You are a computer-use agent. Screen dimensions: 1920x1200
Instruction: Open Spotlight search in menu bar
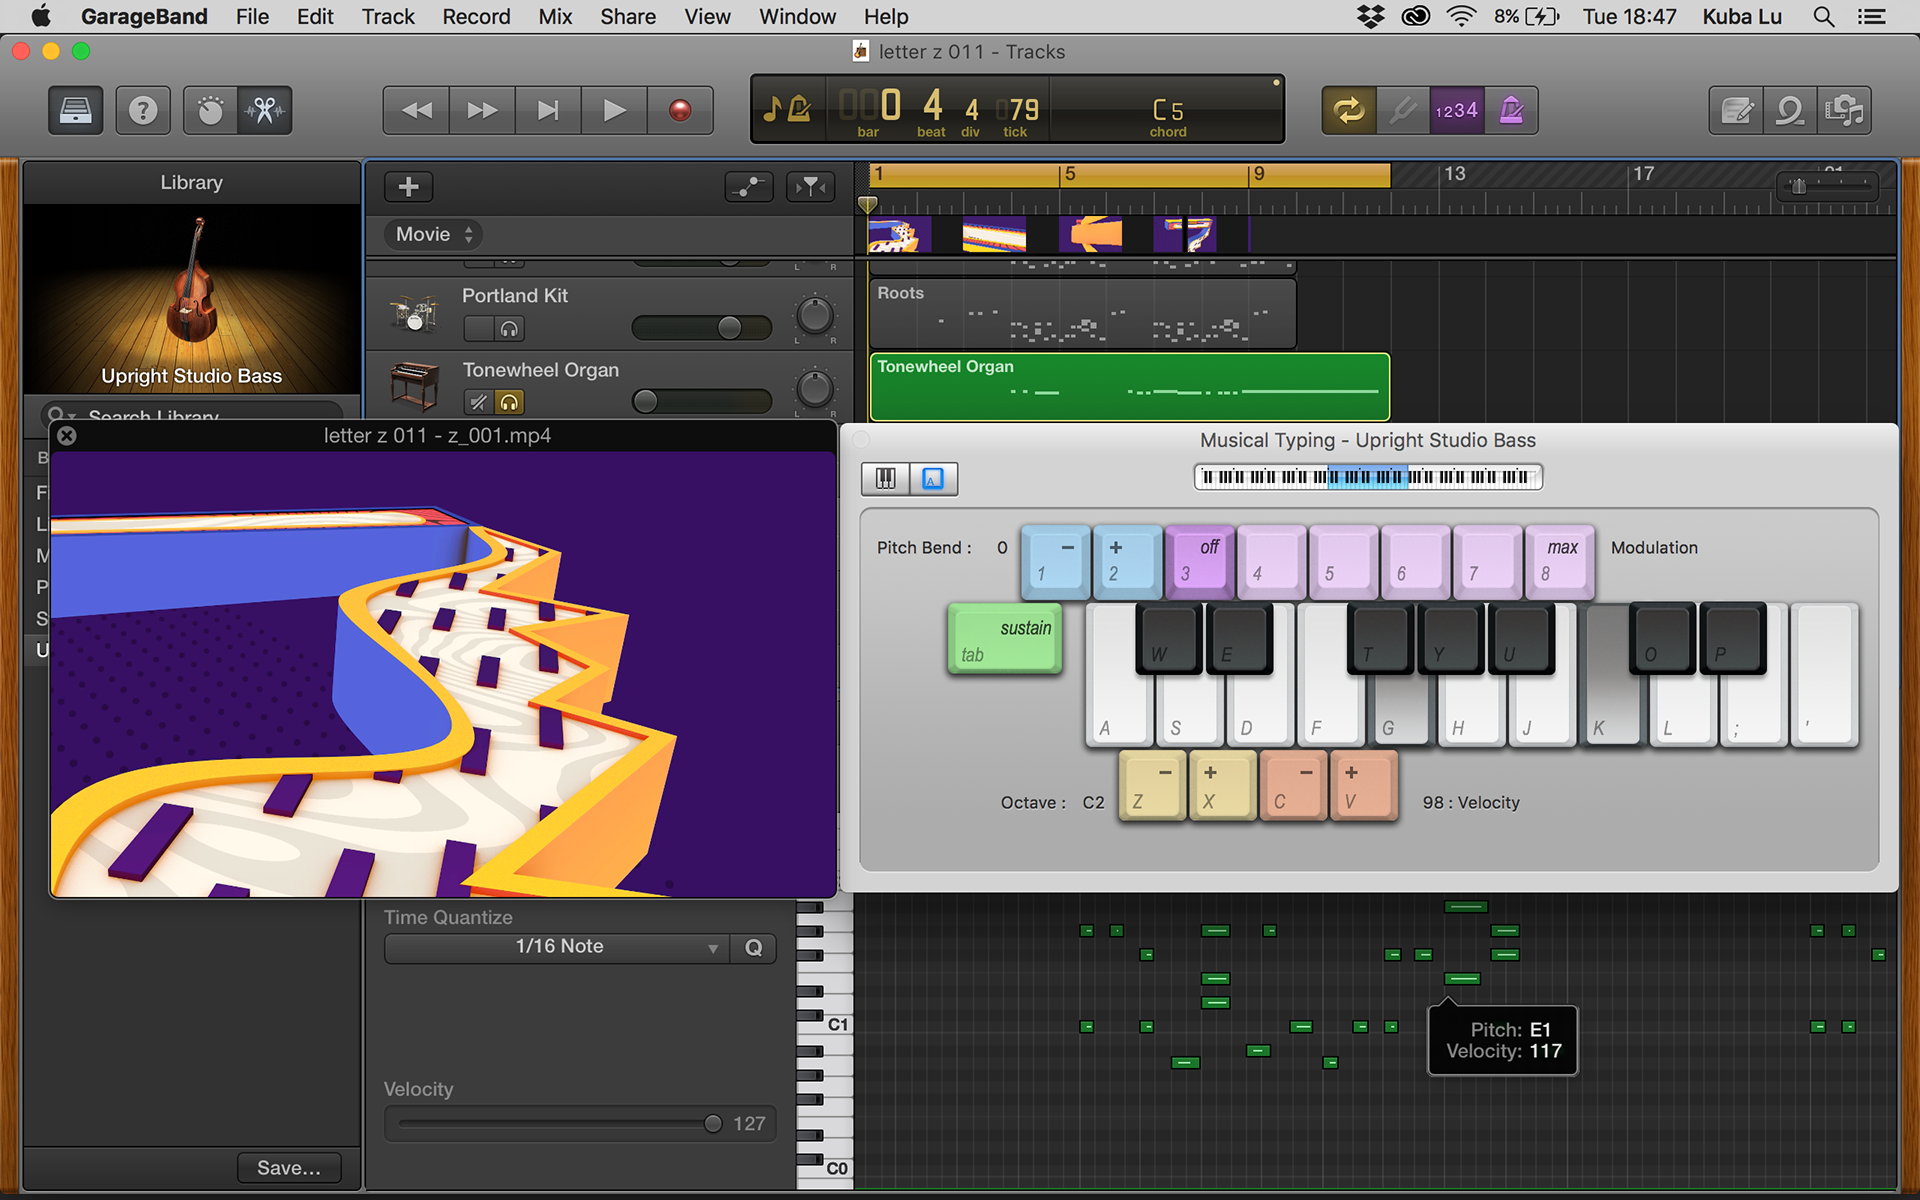pos(1824,17)
